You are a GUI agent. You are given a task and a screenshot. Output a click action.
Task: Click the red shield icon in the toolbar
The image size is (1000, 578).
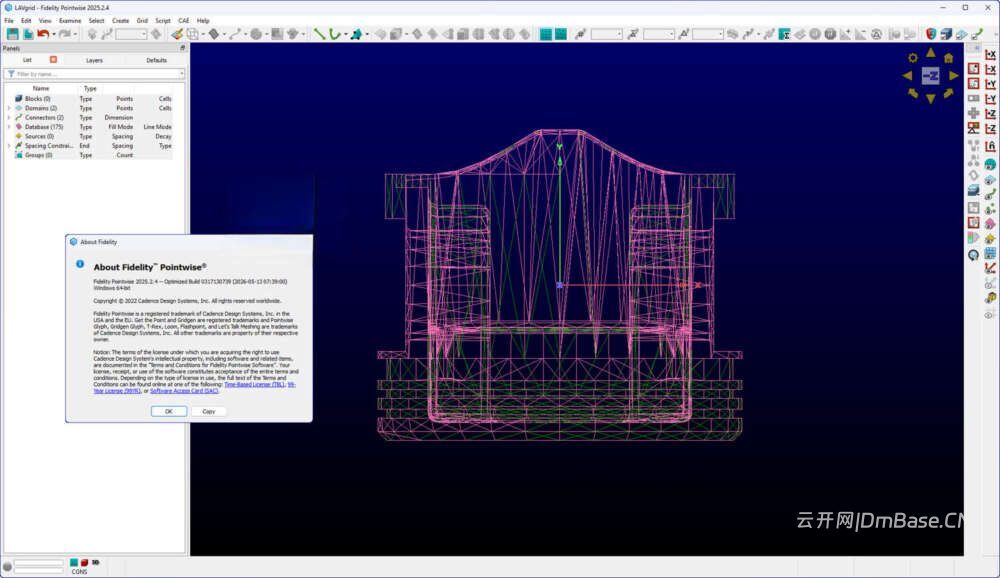[931, 34]
